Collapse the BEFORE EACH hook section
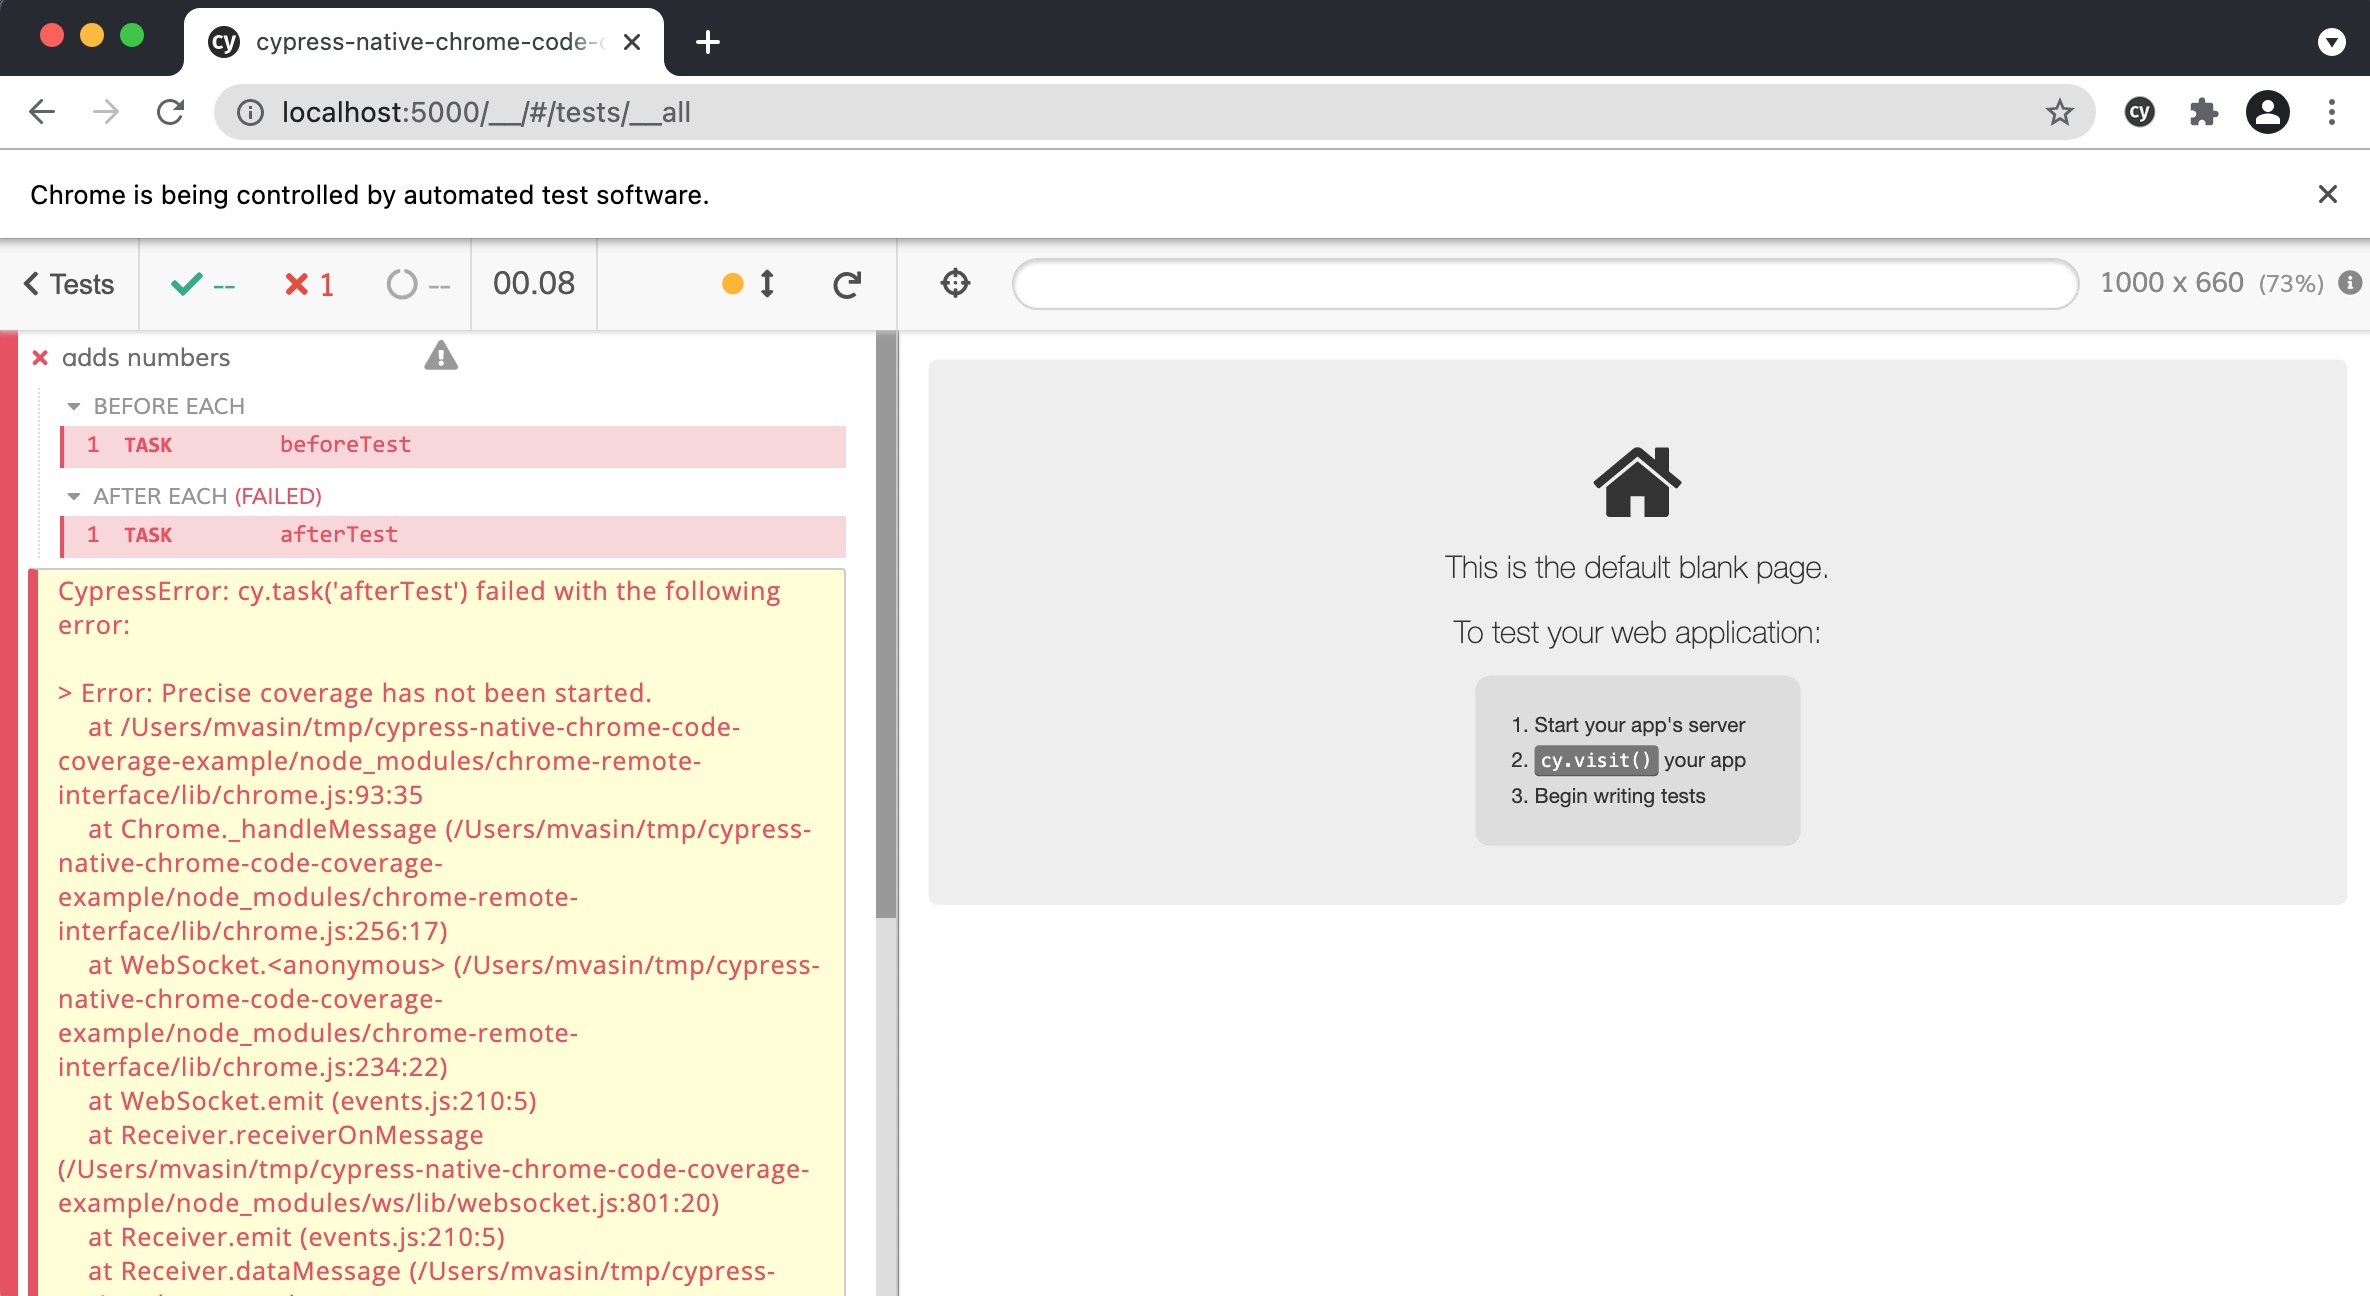2370x1296 pixels. (156, 406)
